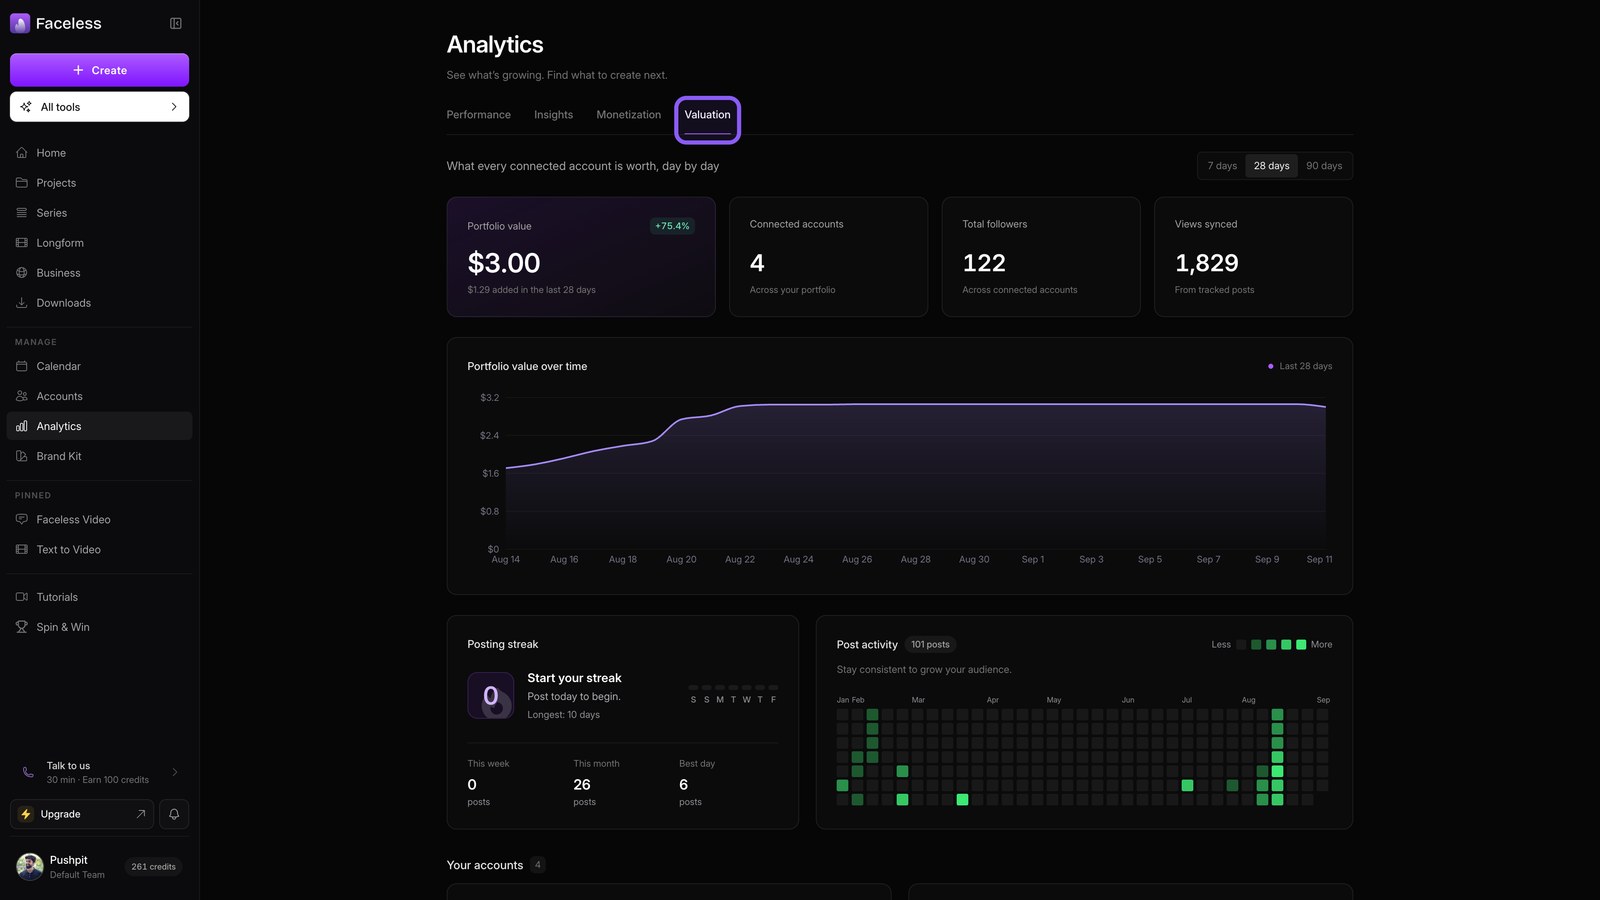
Task: Open Tutorials via the video icon
Action: [x=22, y=597]
